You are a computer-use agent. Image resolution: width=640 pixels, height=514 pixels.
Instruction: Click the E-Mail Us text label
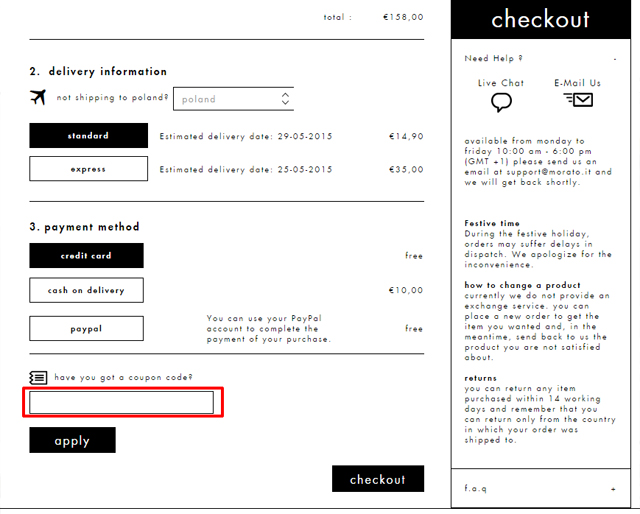click(x=577, y=83)
